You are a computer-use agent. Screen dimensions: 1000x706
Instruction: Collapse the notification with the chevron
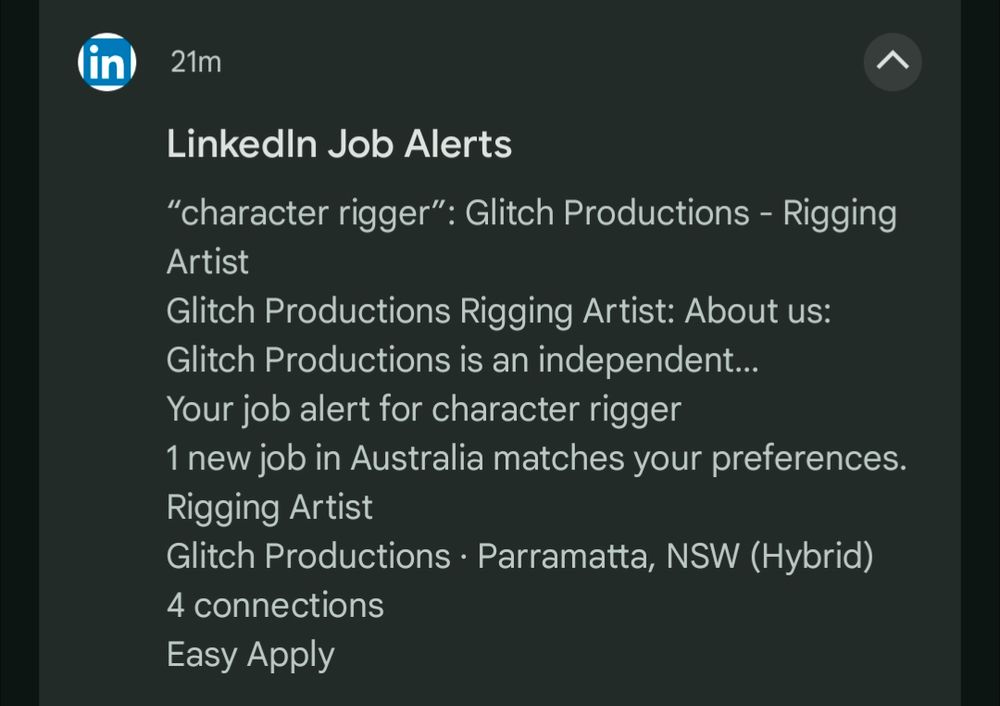pos(892,61)
